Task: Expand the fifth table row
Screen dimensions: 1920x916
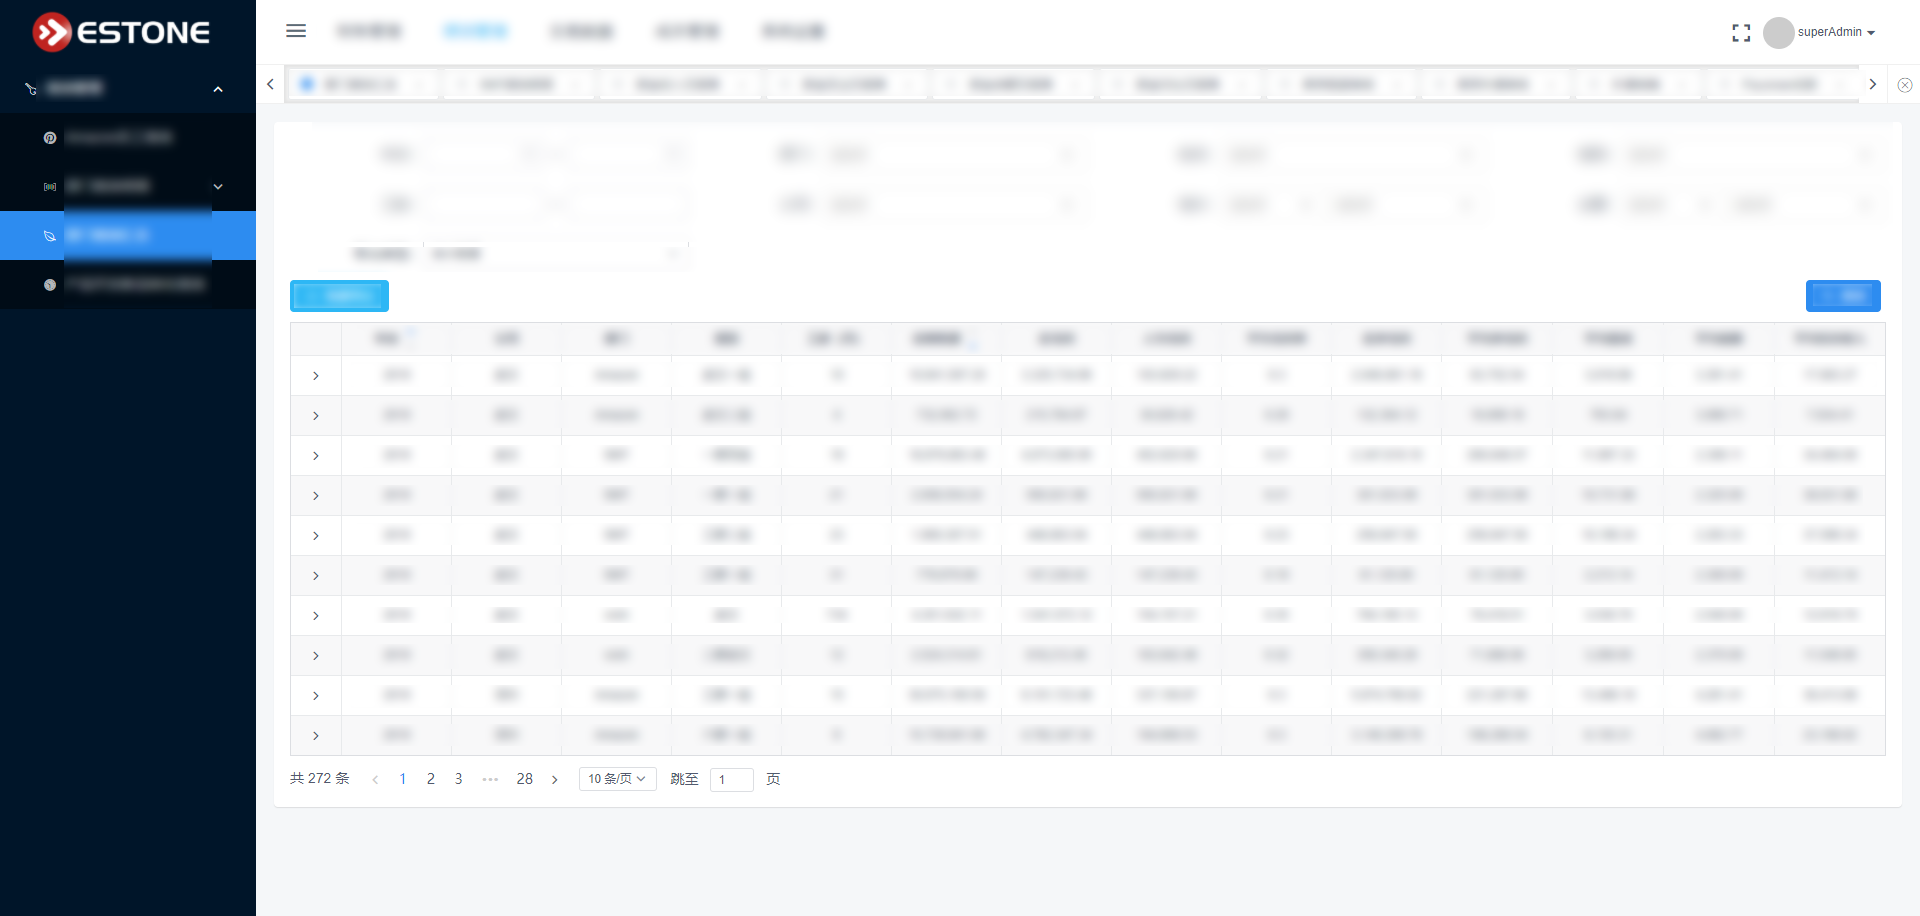Action: (x=316, y=536)
